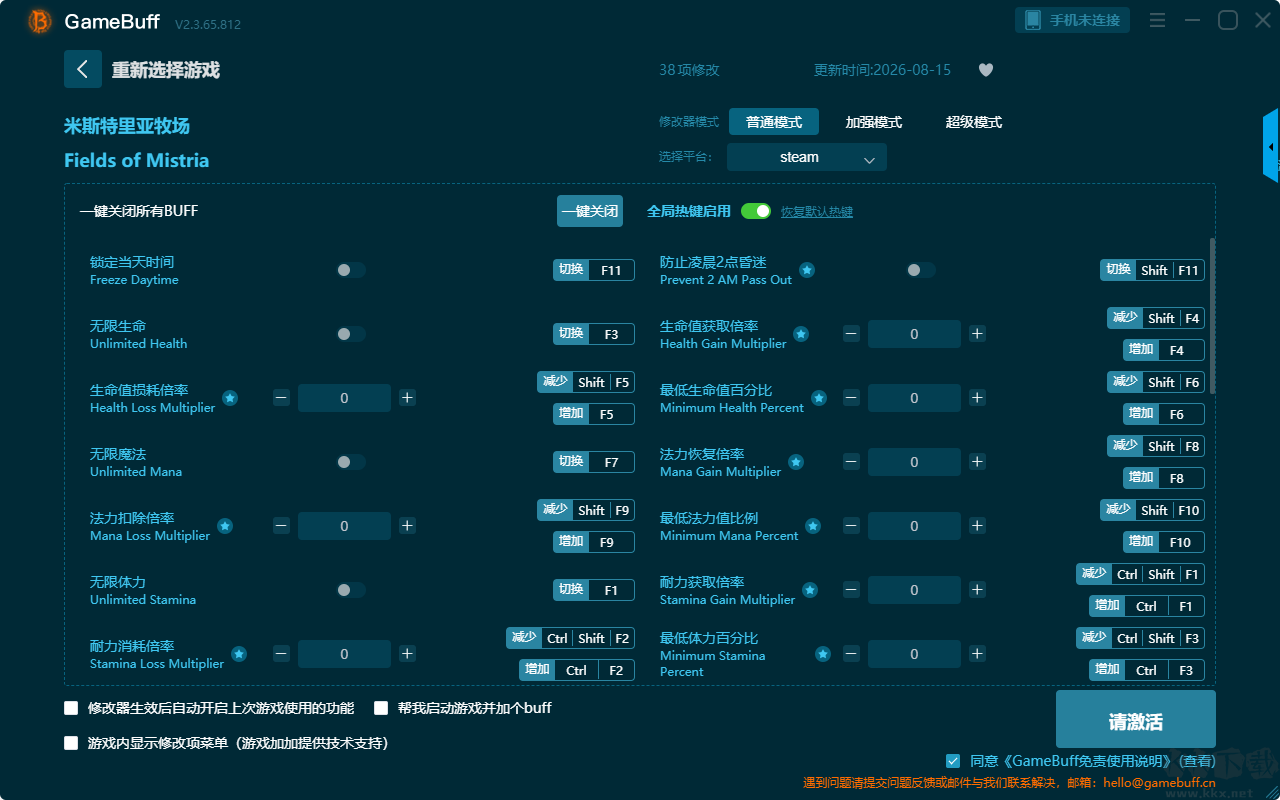Open the hamburger menu icon
1280x800 pixels.
click(1157, 20)
